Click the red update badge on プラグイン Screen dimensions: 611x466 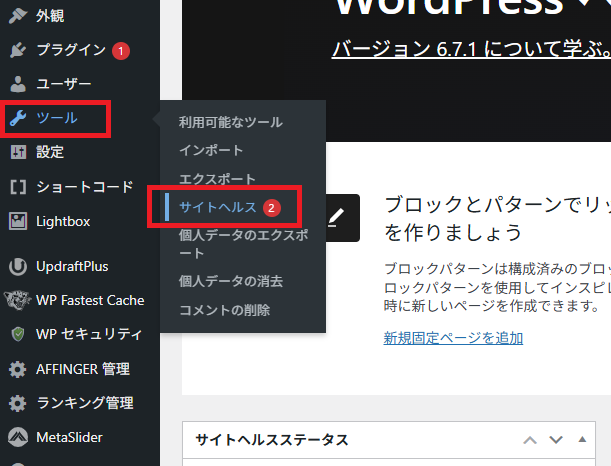coord(121,50)
